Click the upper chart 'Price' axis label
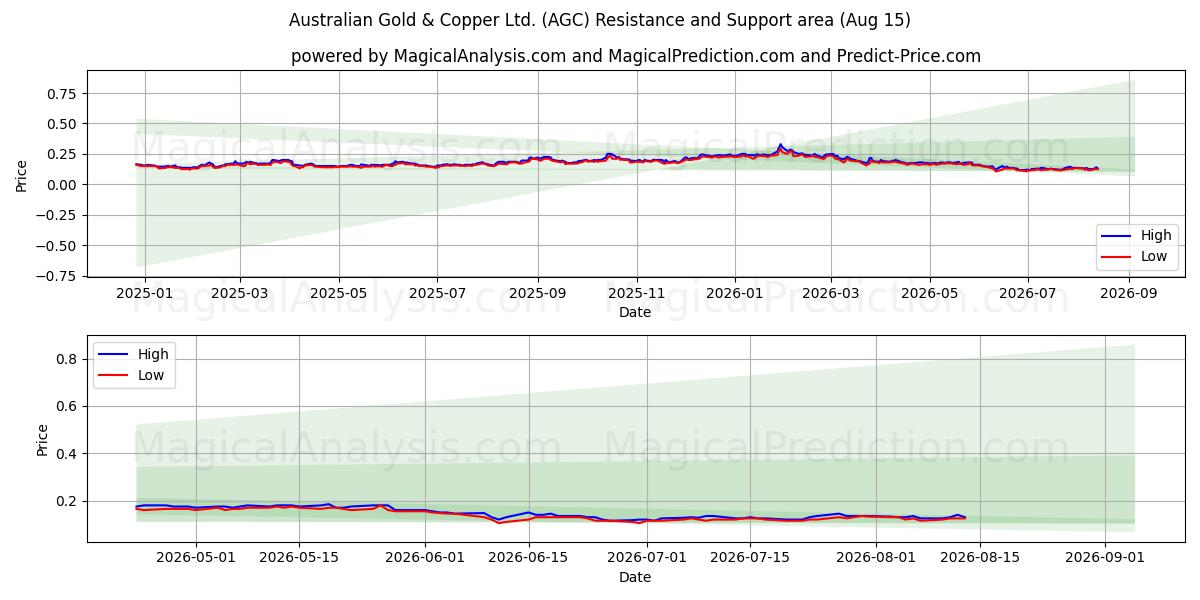This screenshot has width=1200, height=600. [22, 174]
